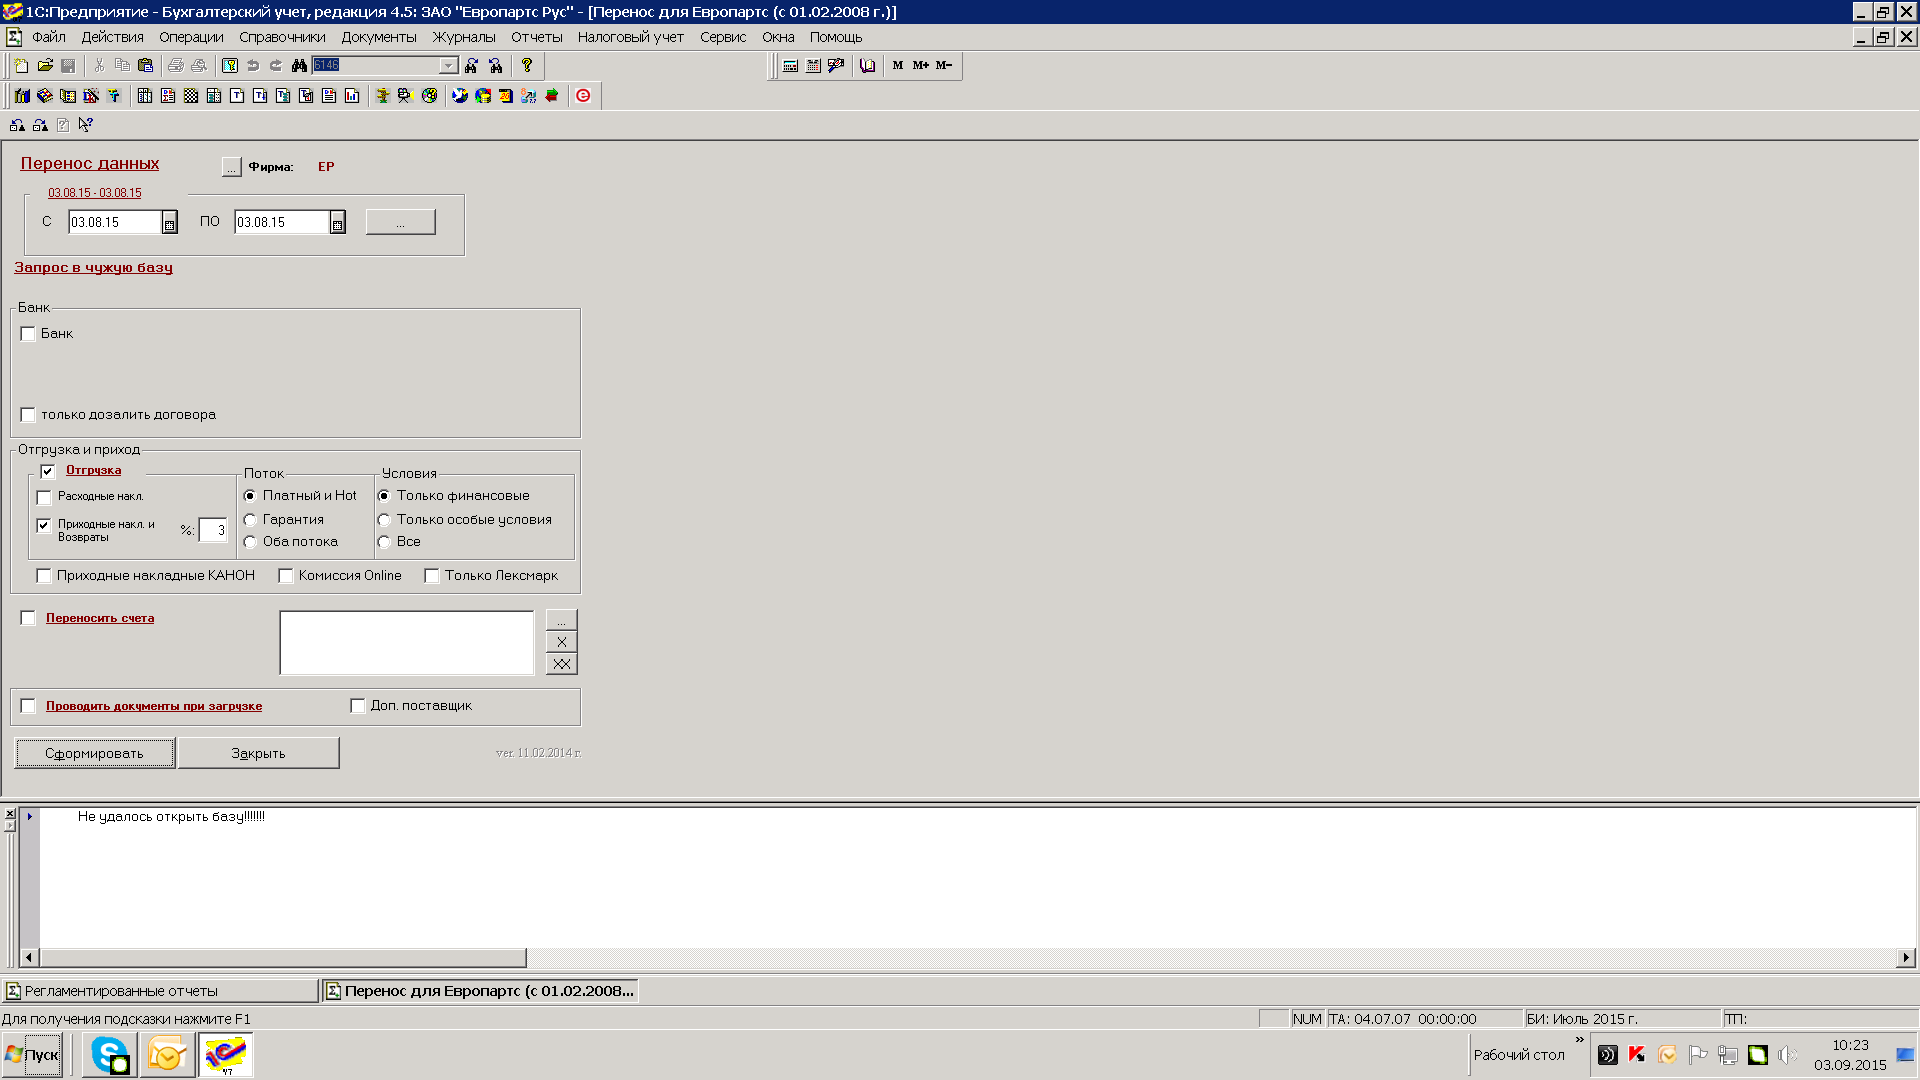The height and width of the screenshot is (1080, 1920).
Task: Click the binoculars search icon
Action: coord(299,66)
